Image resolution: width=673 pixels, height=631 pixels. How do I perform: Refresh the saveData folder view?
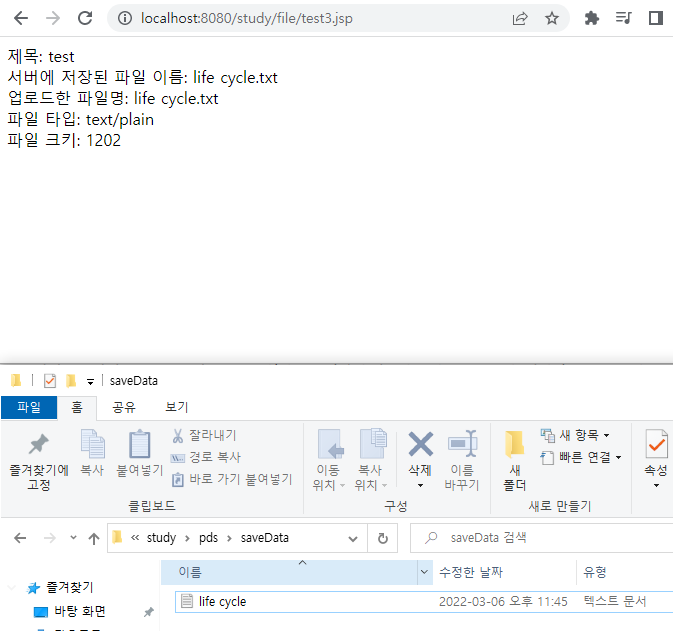(x=382, y=538)
